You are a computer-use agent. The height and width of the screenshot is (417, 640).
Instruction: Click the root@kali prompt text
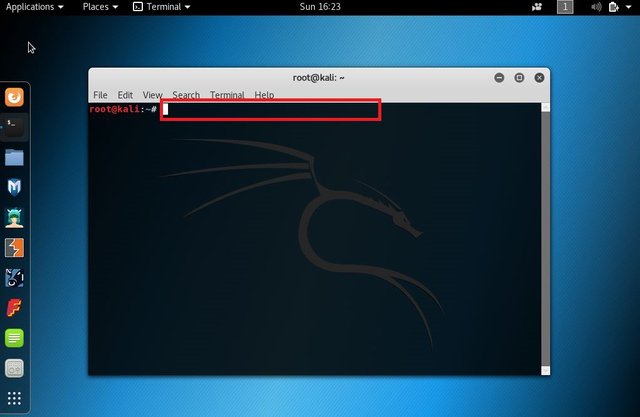point(123,109)
